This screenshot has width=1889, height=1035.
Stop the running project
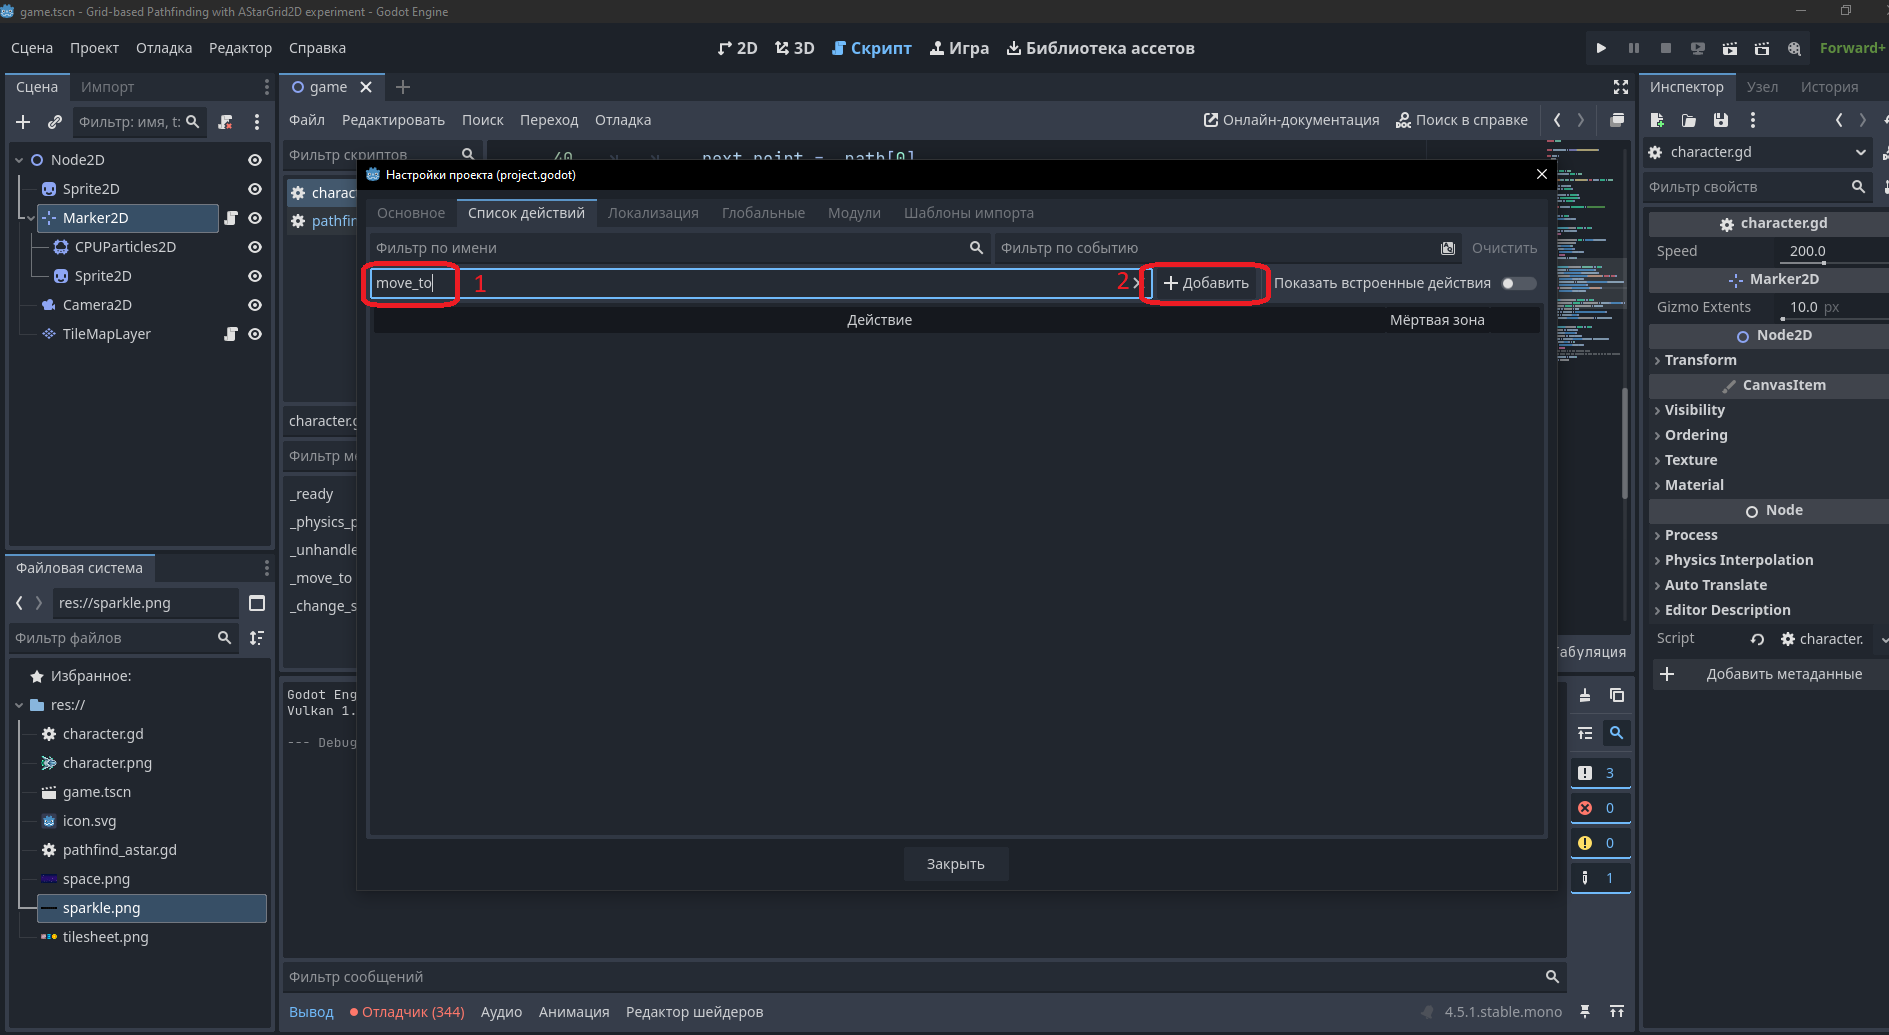pyautogui.click(x=1666, y=48)
